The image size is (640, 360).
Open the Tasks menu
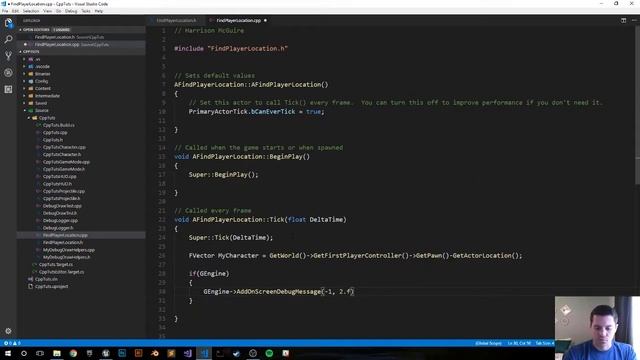(x=86, y=11)
